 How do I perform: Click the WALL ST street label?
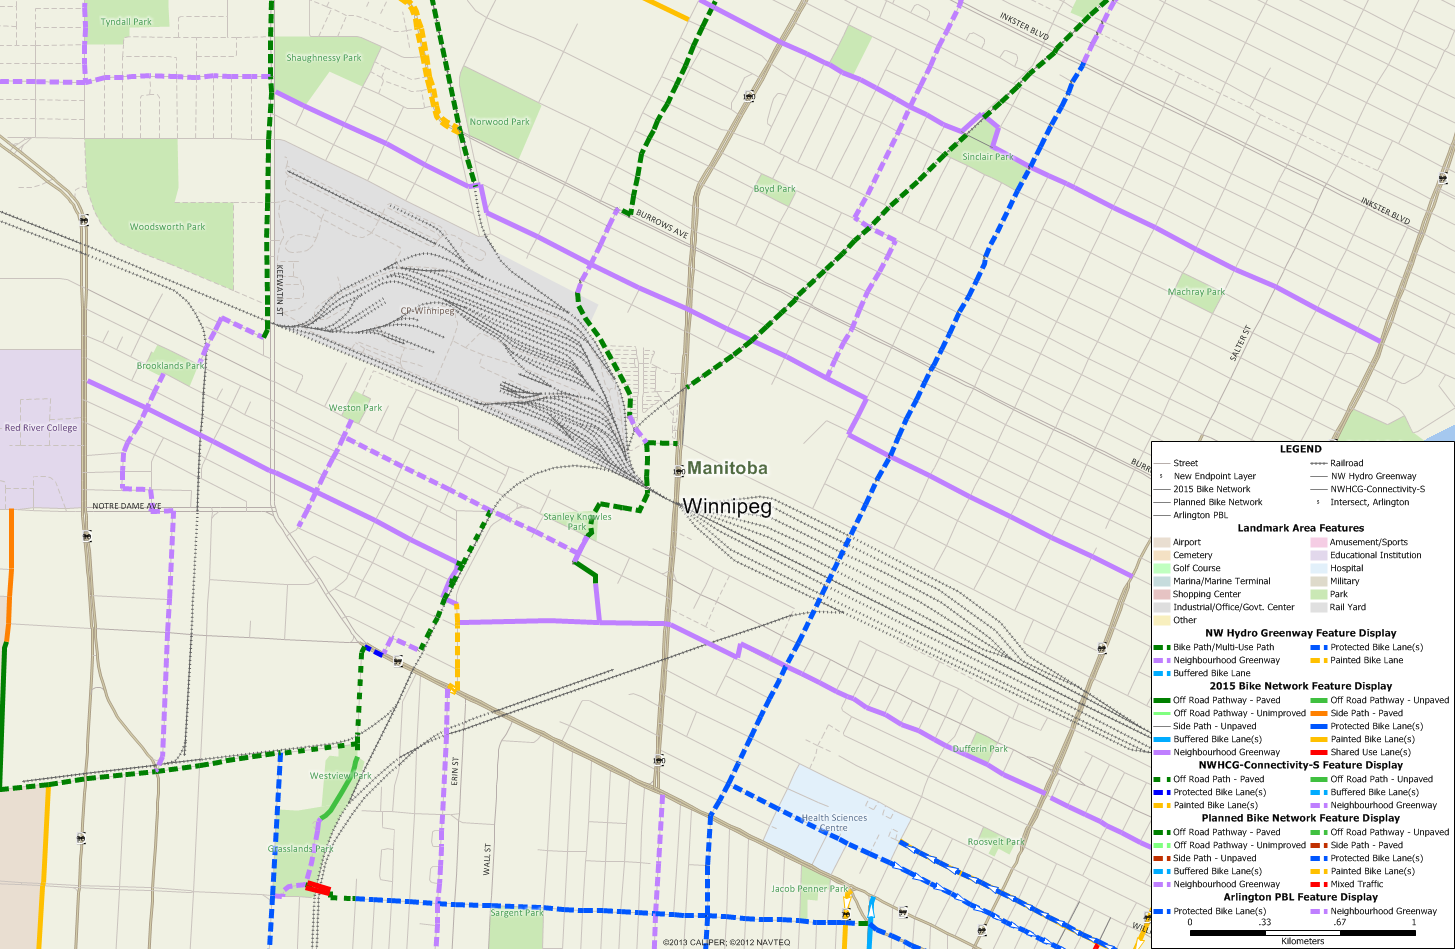click(487, 859)
